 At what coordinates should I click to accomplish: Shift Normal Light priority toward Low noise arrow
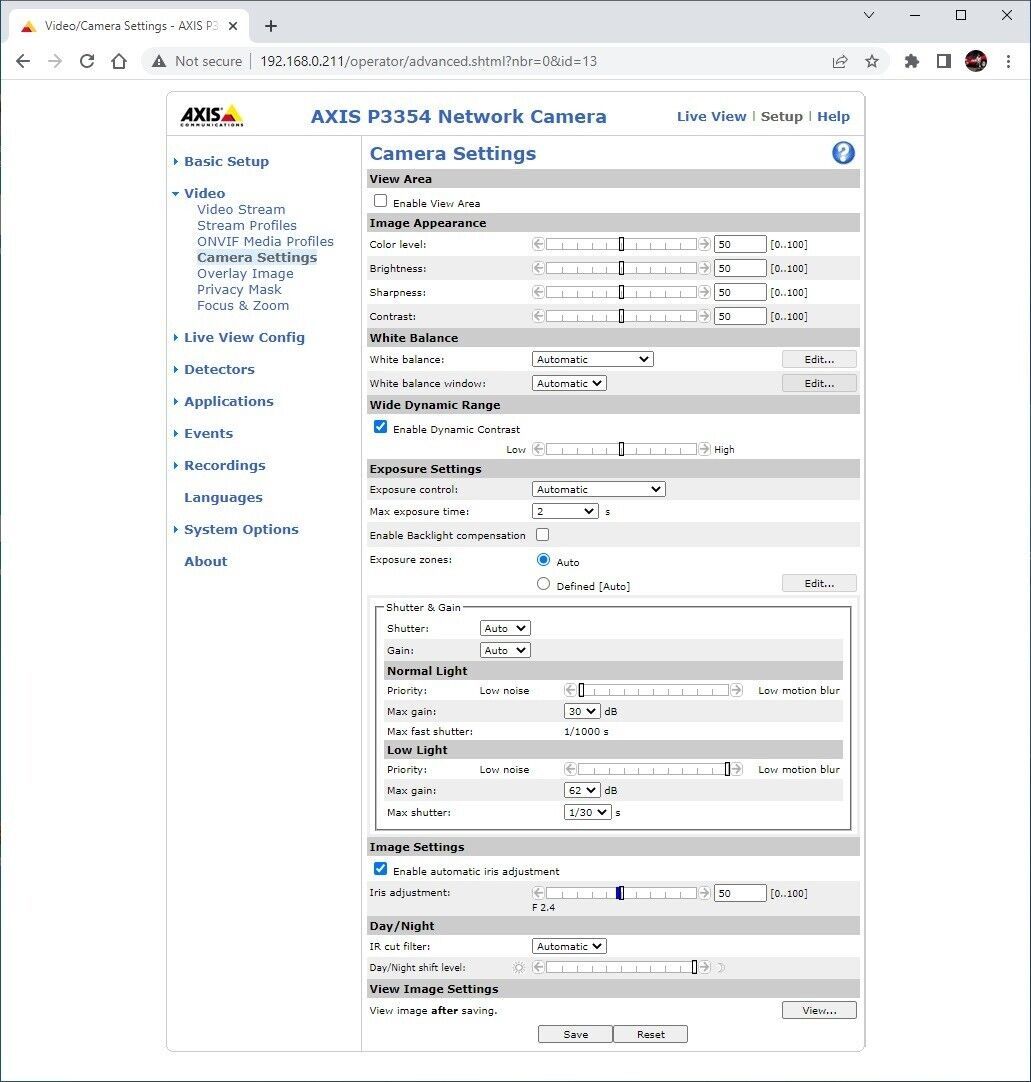[x=570, y=690]
